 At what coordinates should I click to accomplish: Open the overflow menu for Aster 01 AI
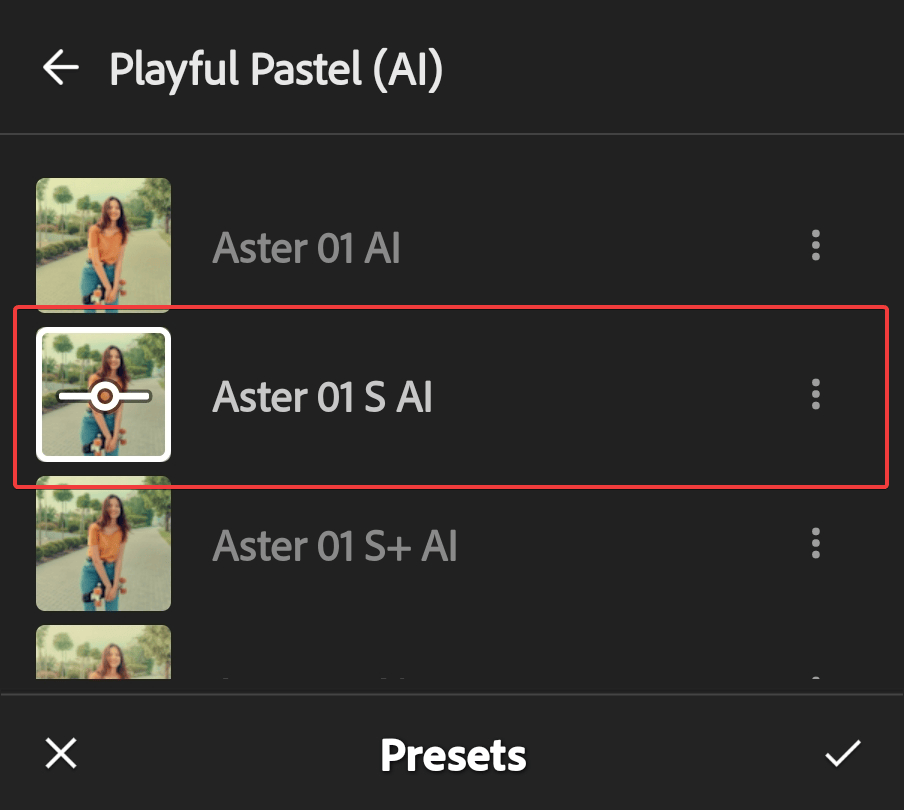pos(815,246)
